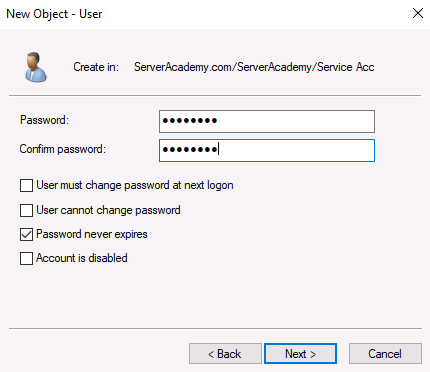Viewport: 430px width, 372px height.
Task: Focus the Password input field
Action: point(267,121)
